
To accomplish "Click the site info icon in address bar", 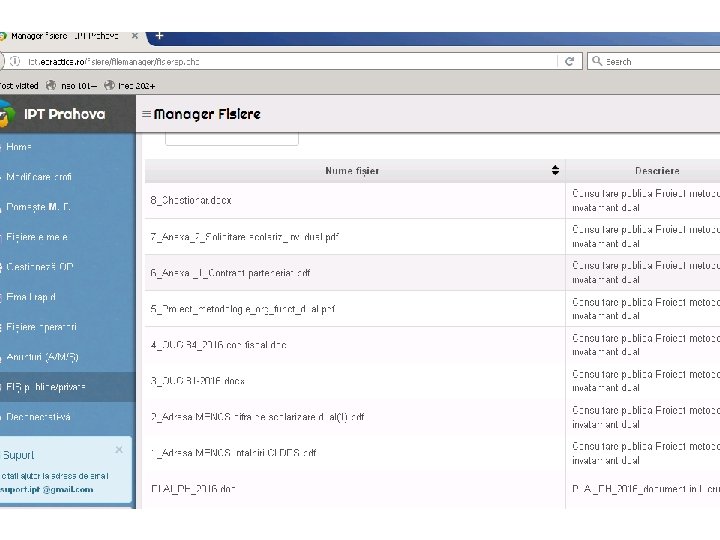I will click(15, 62).
